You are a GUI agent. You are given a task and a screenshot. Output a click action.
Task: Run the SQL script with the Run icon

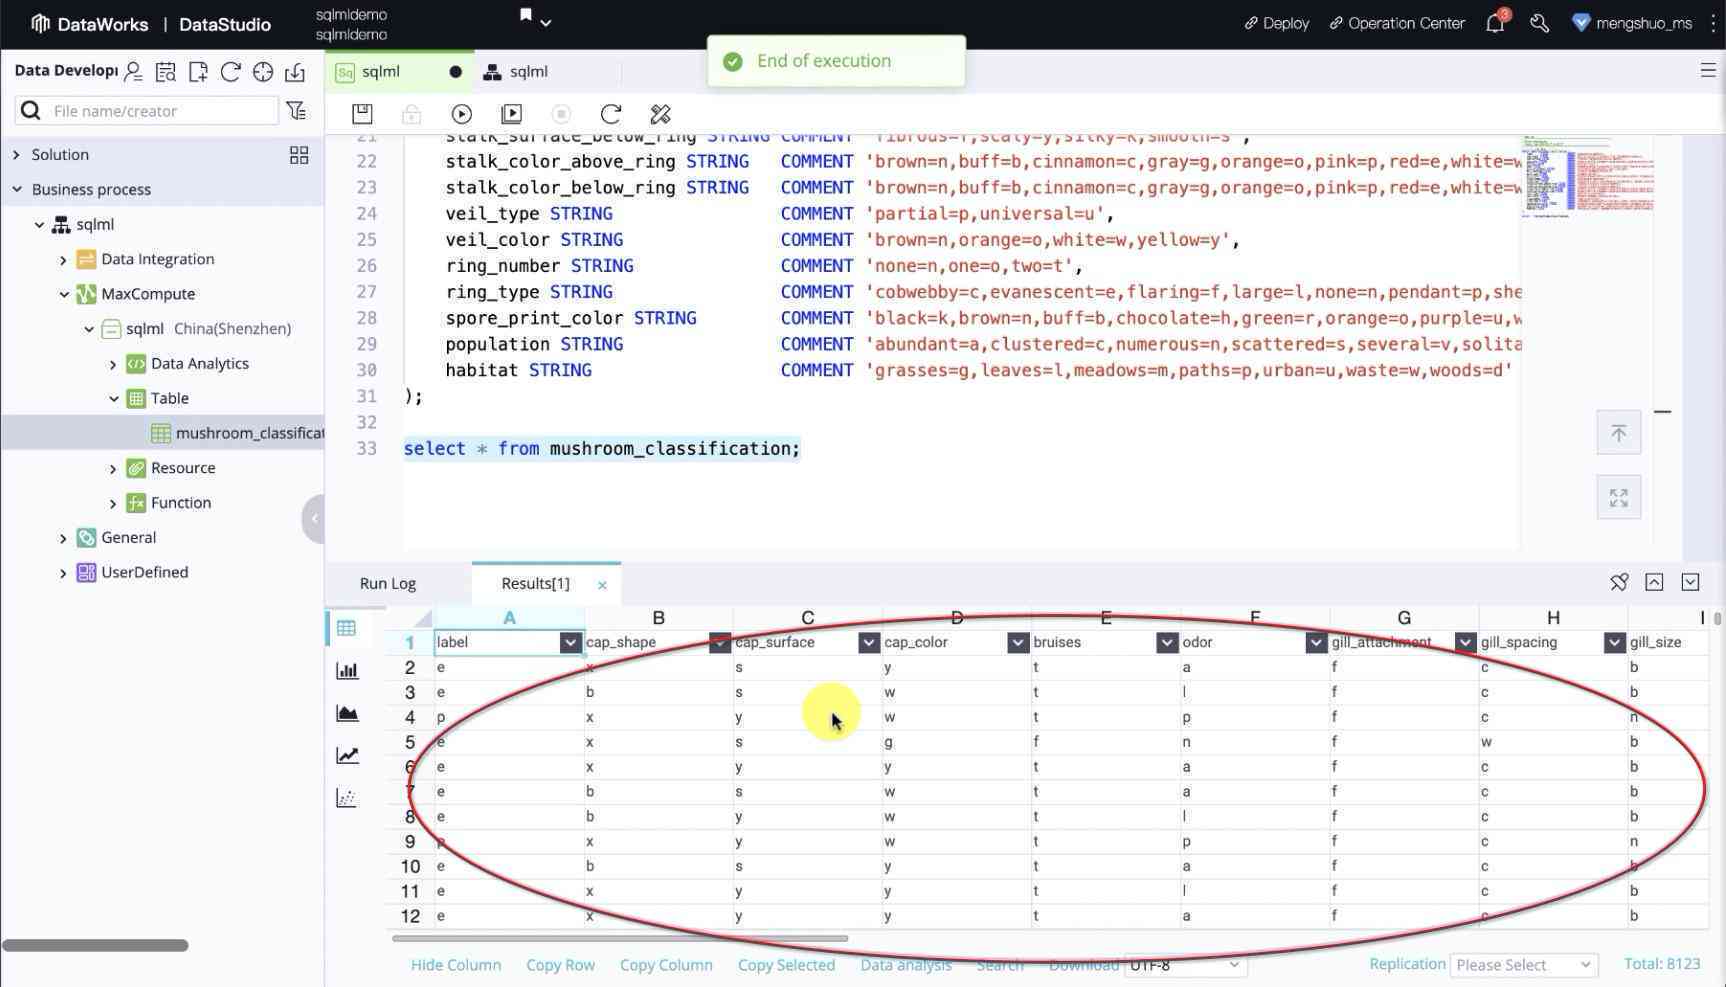(x=461, y=114)
